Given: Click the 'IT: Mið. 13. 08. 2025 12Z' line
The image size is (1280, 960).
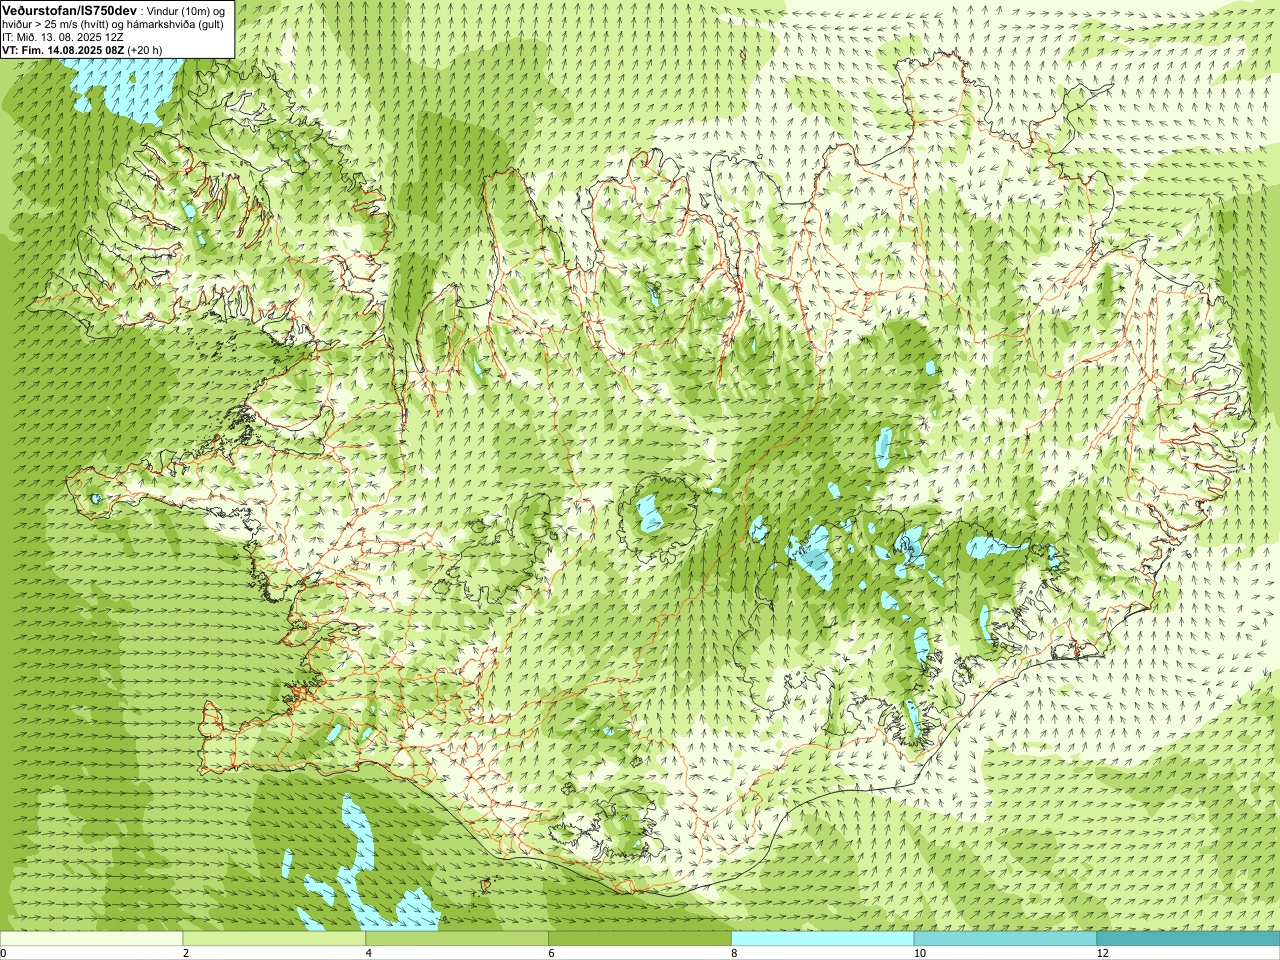Looking at the screenshot, I should point(62,37).
